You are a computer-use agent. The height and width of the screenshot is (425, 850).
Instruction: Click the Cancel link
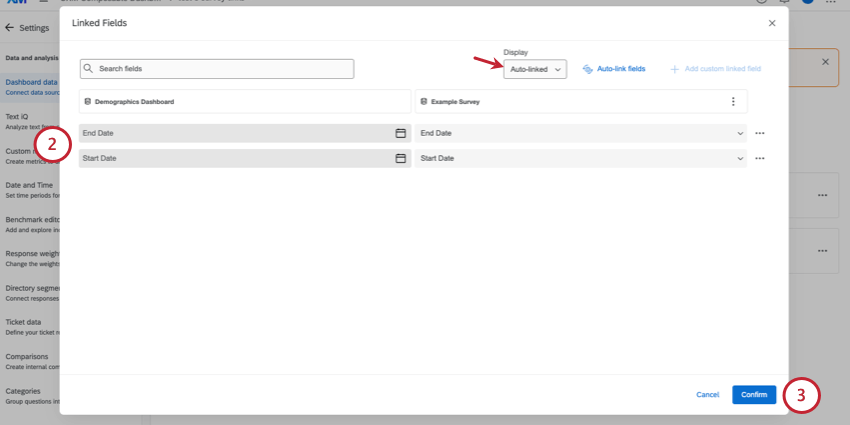707,395
